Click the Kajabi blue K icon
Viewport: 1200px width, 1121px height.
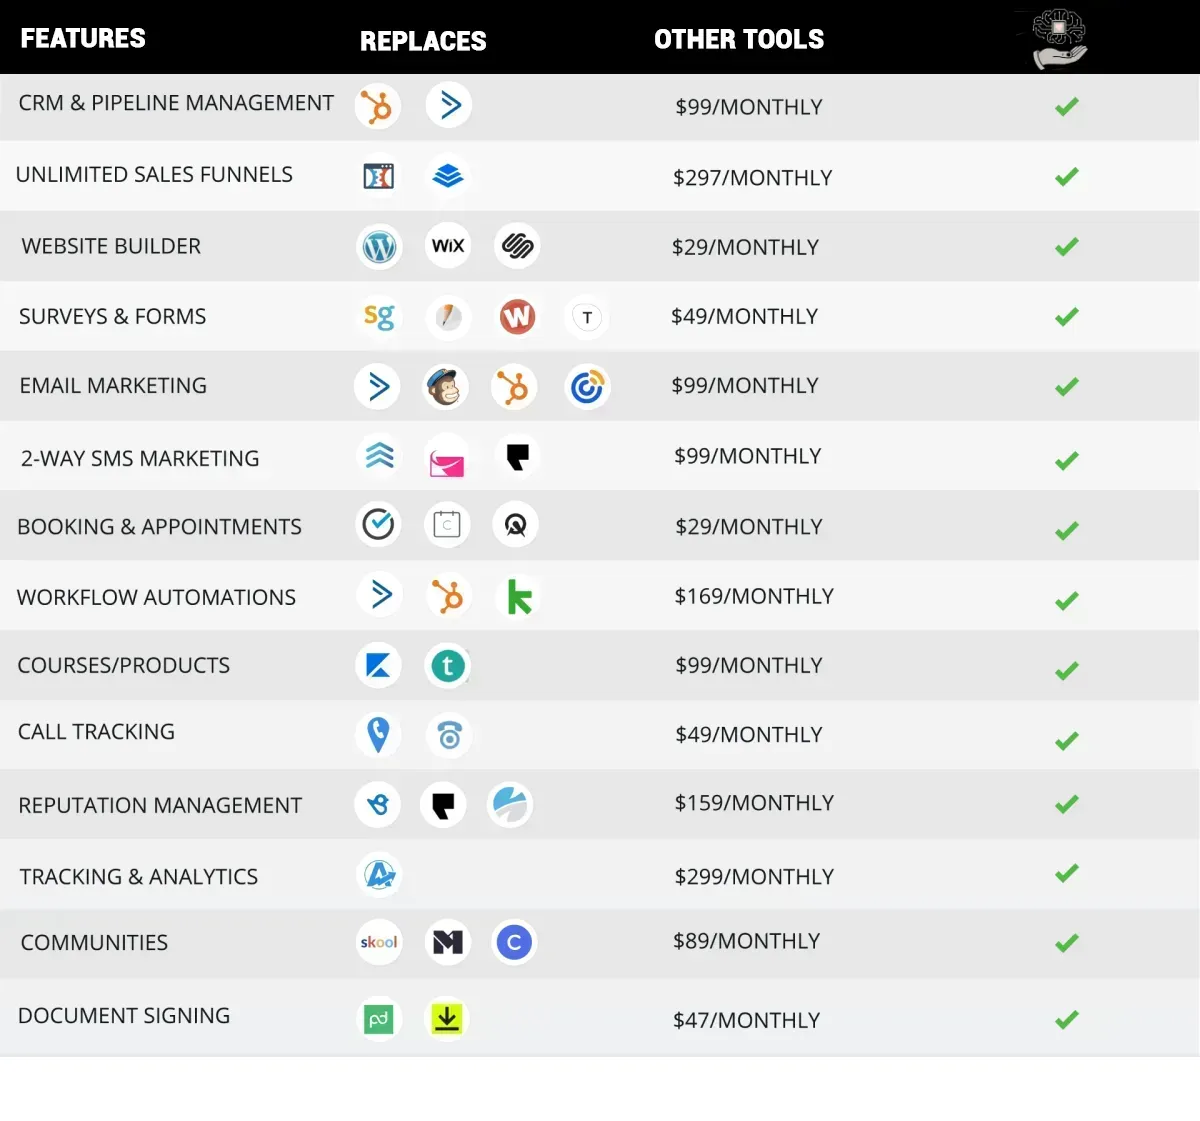click(x=378, y=666)
